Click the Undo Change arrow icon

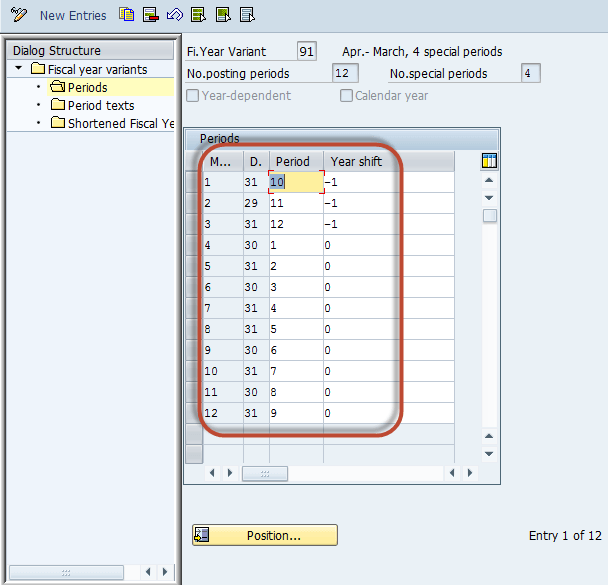click(174, 14)
